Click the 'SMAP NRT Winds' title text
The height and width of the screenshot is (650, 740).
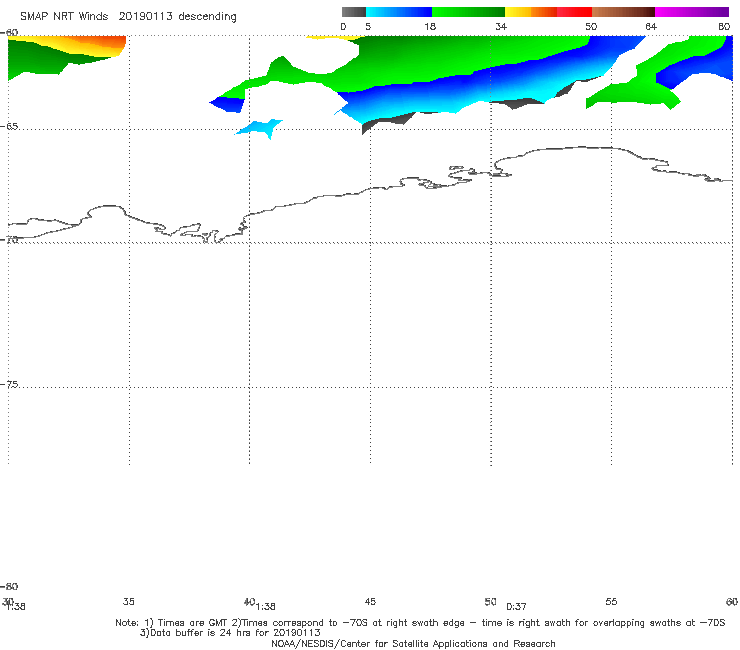(x=64, y=16)
